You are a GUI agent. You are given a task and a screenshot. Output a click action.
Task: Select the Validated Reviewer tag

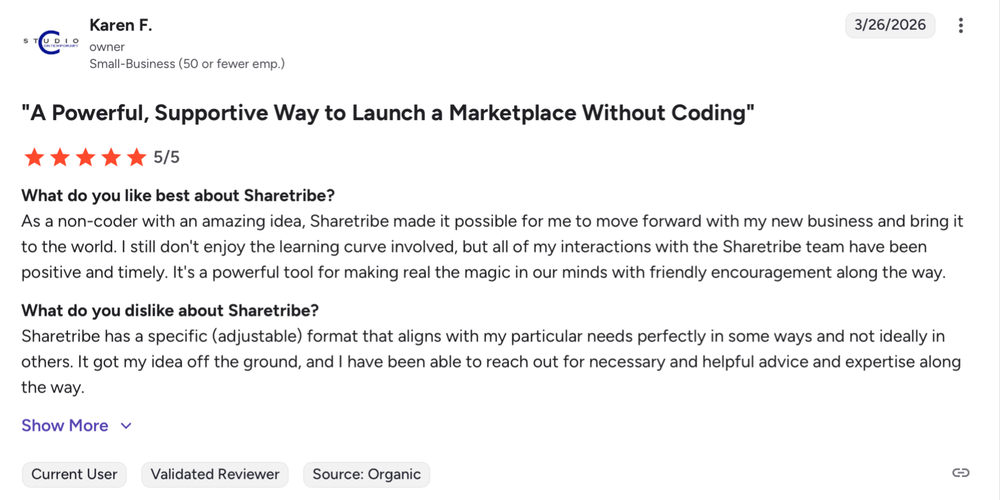[x=215, y=474]
